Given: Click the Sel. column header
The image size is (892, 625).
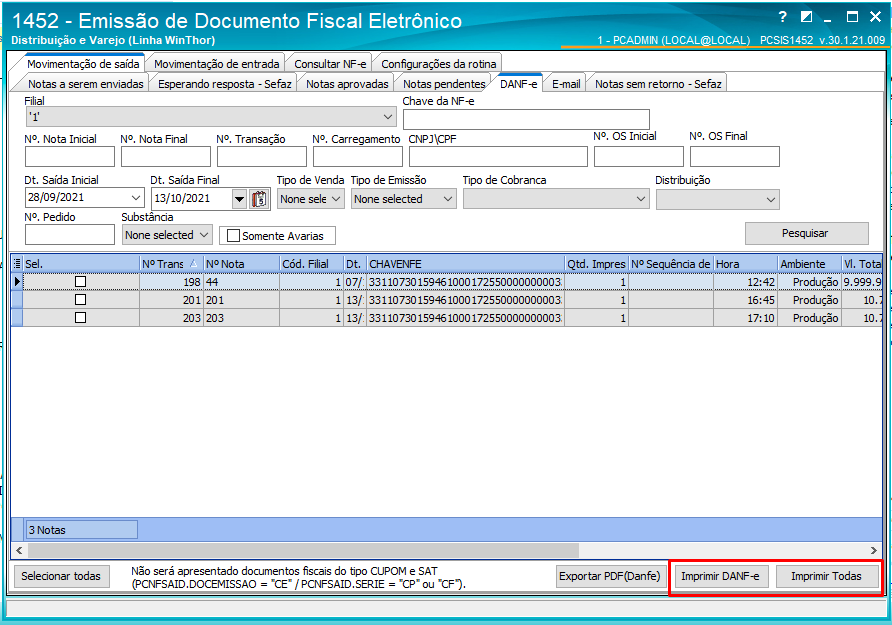Looking at the screenshot, I should (x=81, y=264).
